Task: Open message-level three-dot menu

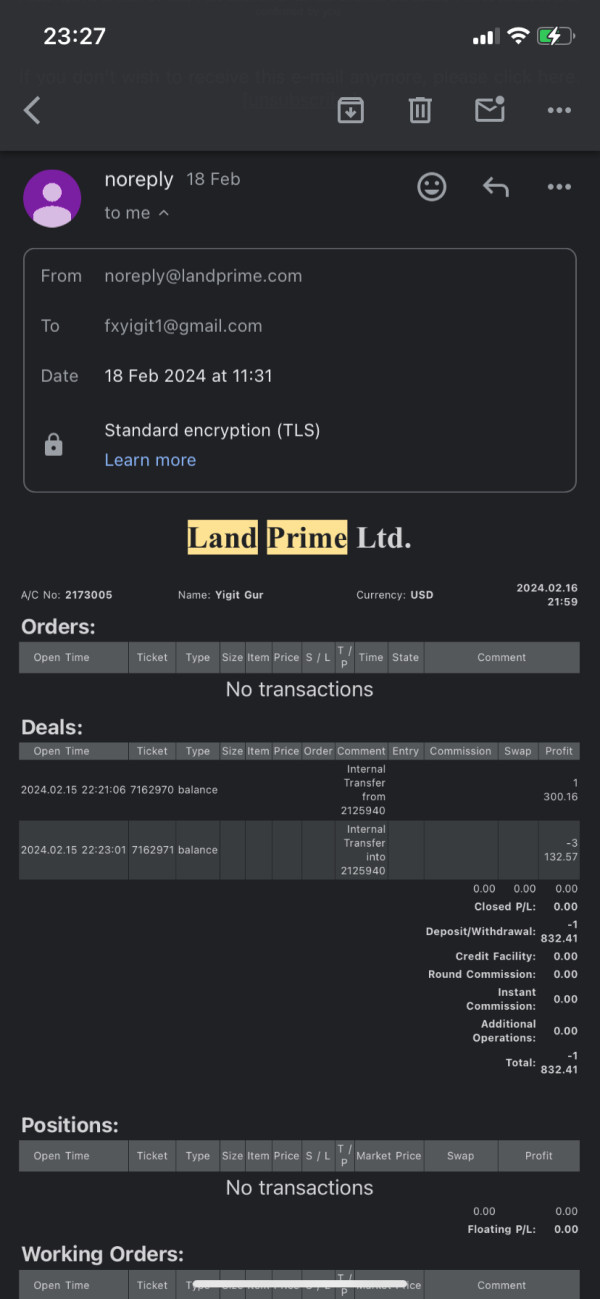Action: [559, 187]
